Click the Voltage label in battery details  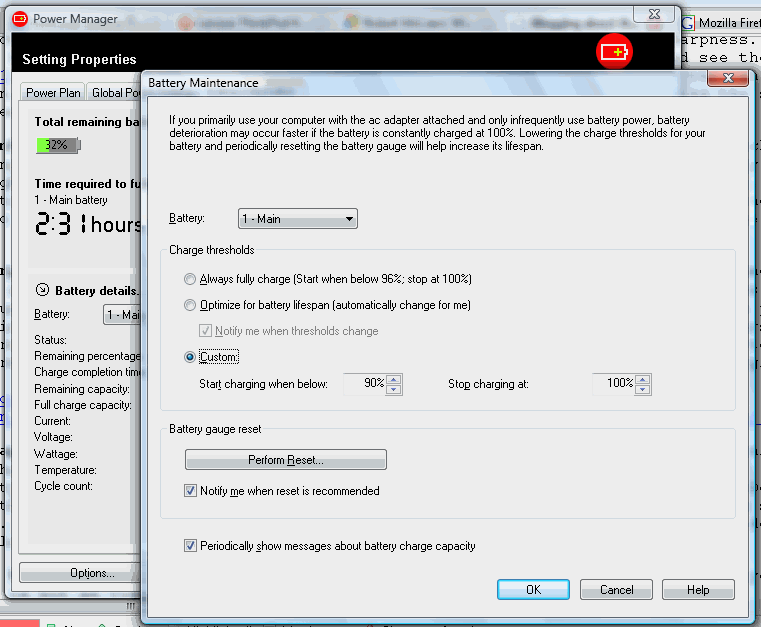tap(53, 437)
